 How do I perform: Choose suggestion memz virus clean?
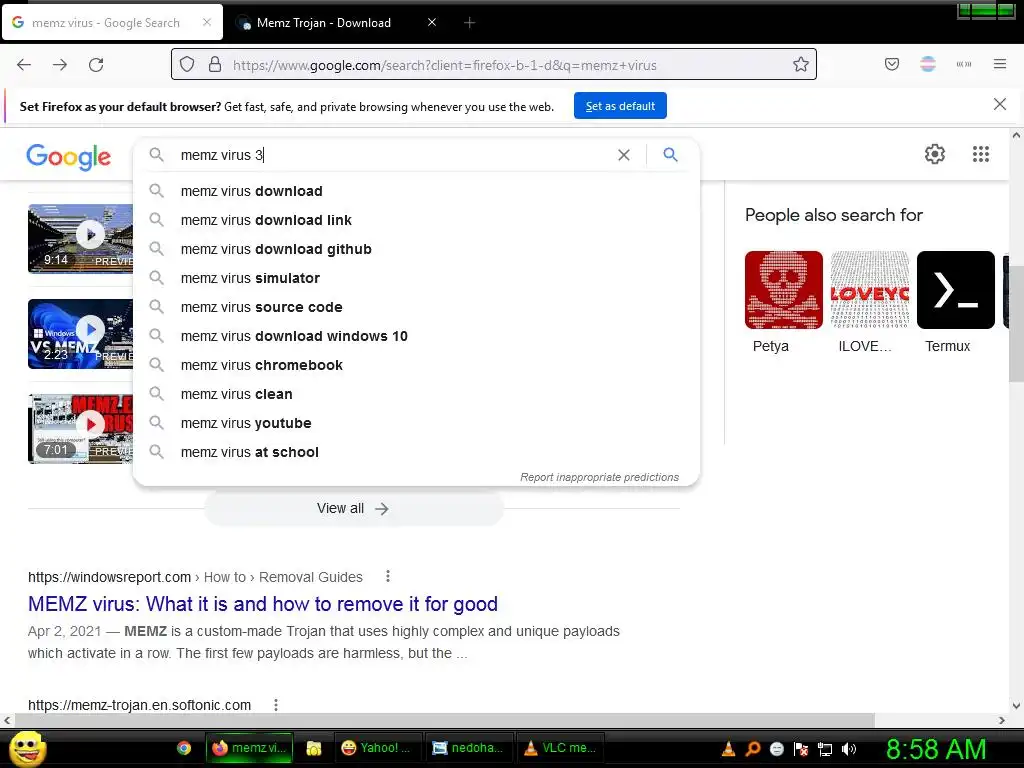416,394
